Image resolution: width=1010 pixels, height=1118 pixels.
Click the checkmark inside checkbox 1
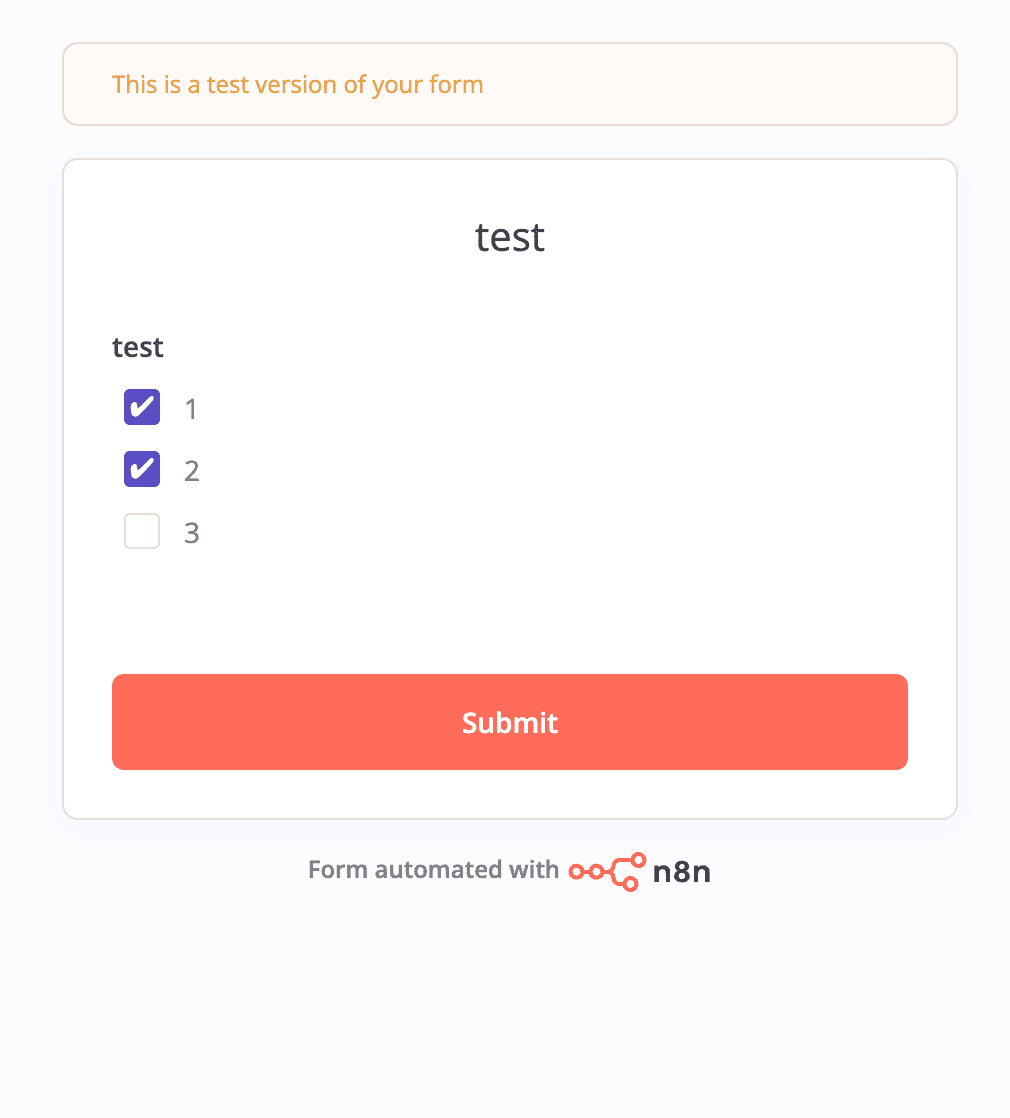point(141,407)
